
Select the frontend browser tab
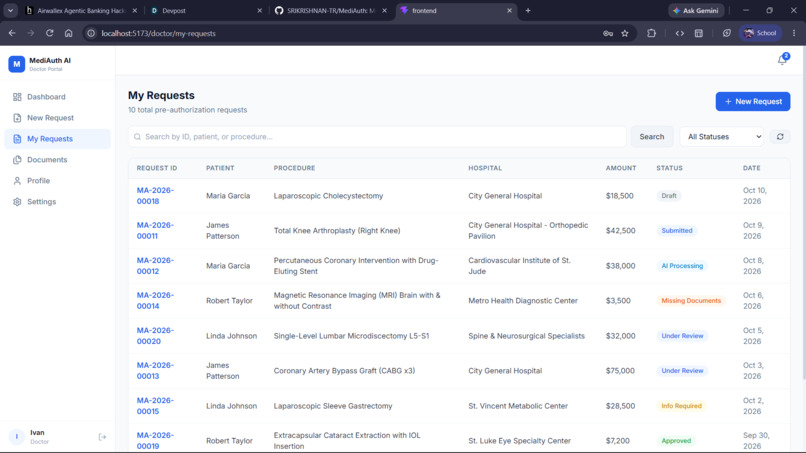[456, 11]
